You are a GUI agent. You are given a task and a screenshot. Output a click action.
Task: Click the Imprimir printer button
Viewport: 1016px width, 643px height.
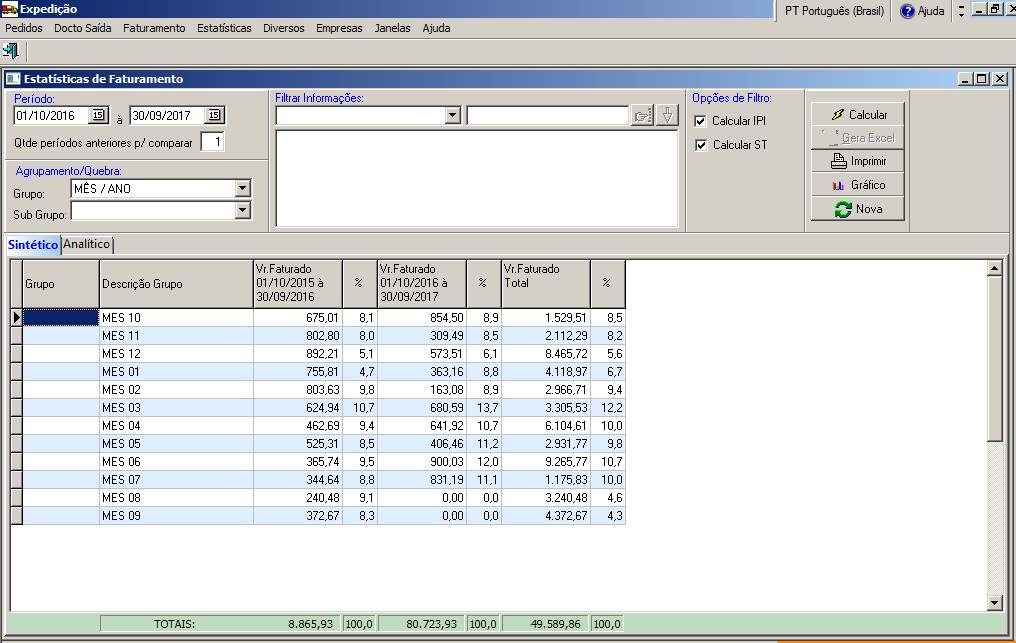click(858, 161)
